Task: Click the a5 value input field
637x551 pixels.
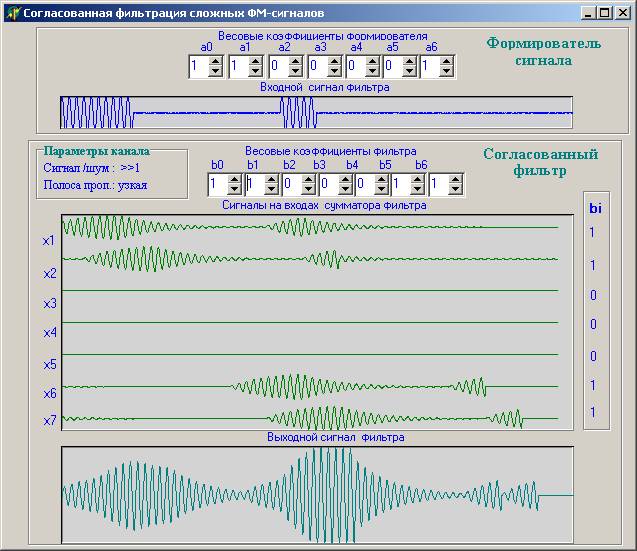Action: coord(393,66)
